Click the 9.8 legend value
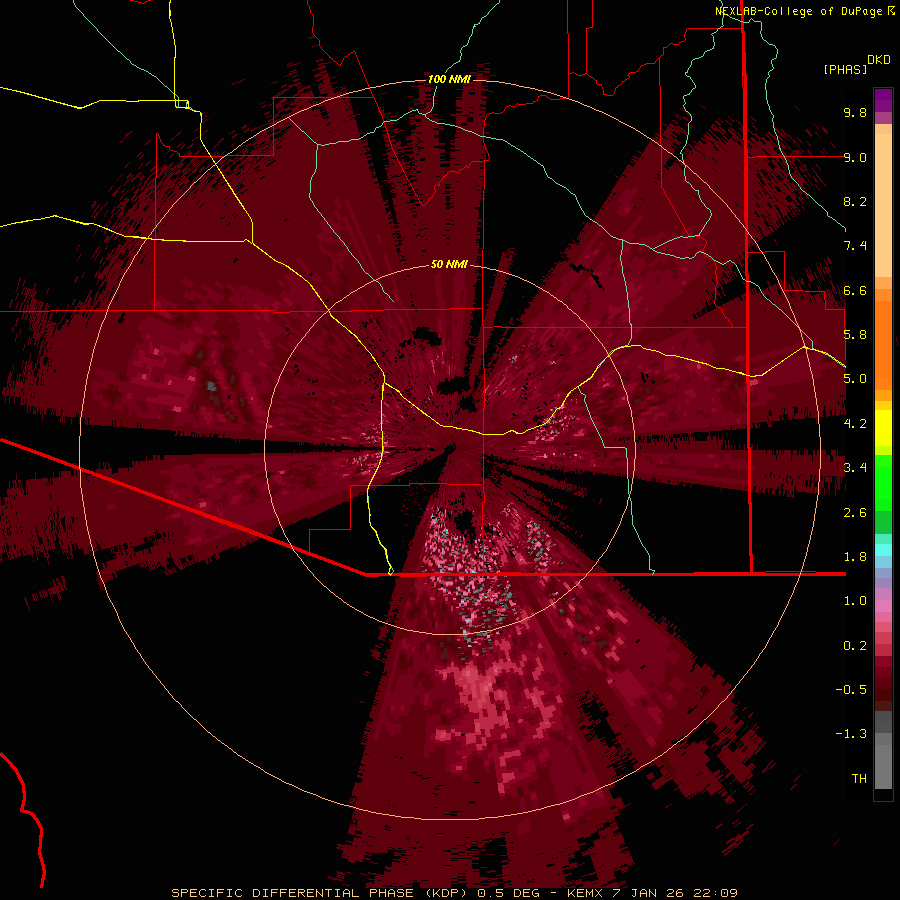 [x=855, y=112]
